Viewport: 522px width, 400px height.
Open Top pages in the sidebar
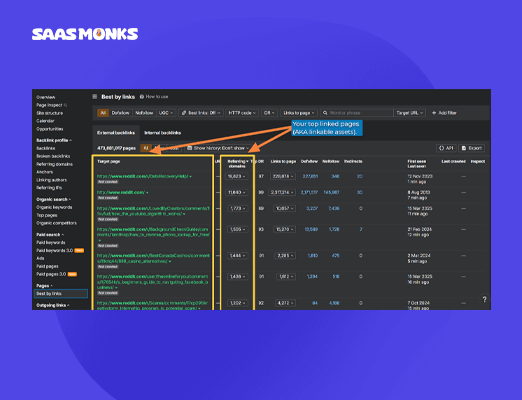point(47,215)
